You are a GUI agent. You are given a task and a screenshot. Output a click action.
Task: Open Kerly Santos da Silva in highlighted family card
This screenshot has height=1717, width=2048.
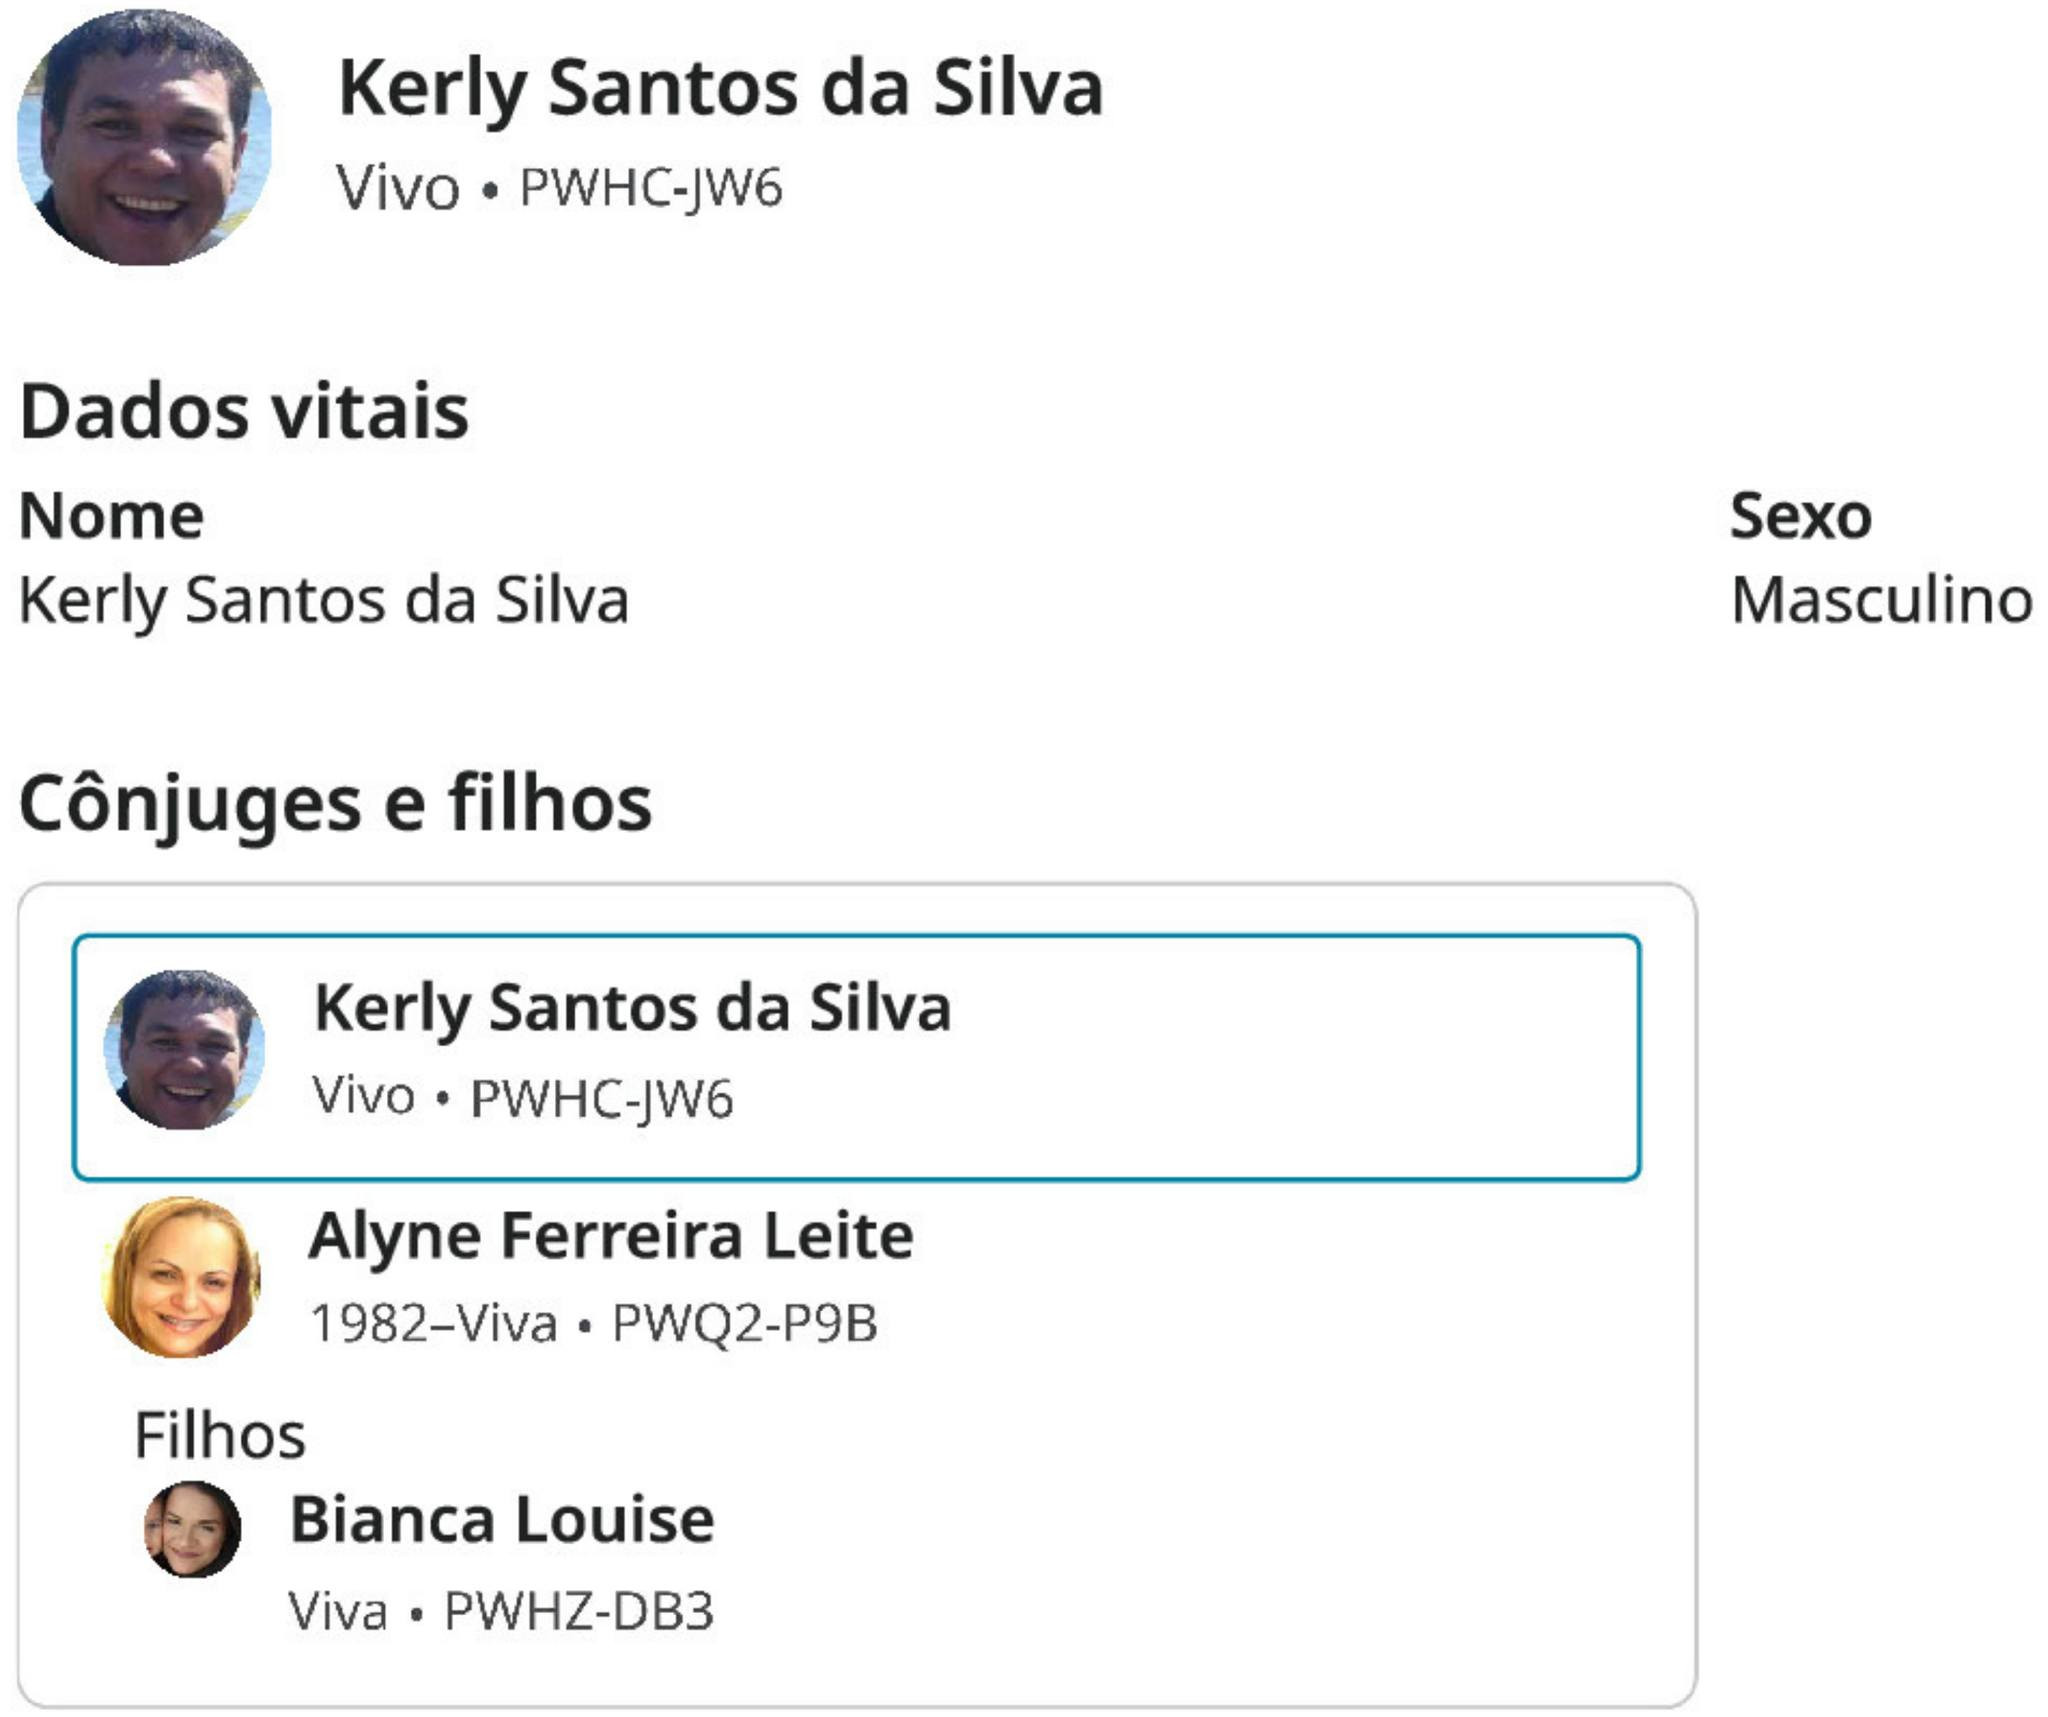click(632, 1007)
